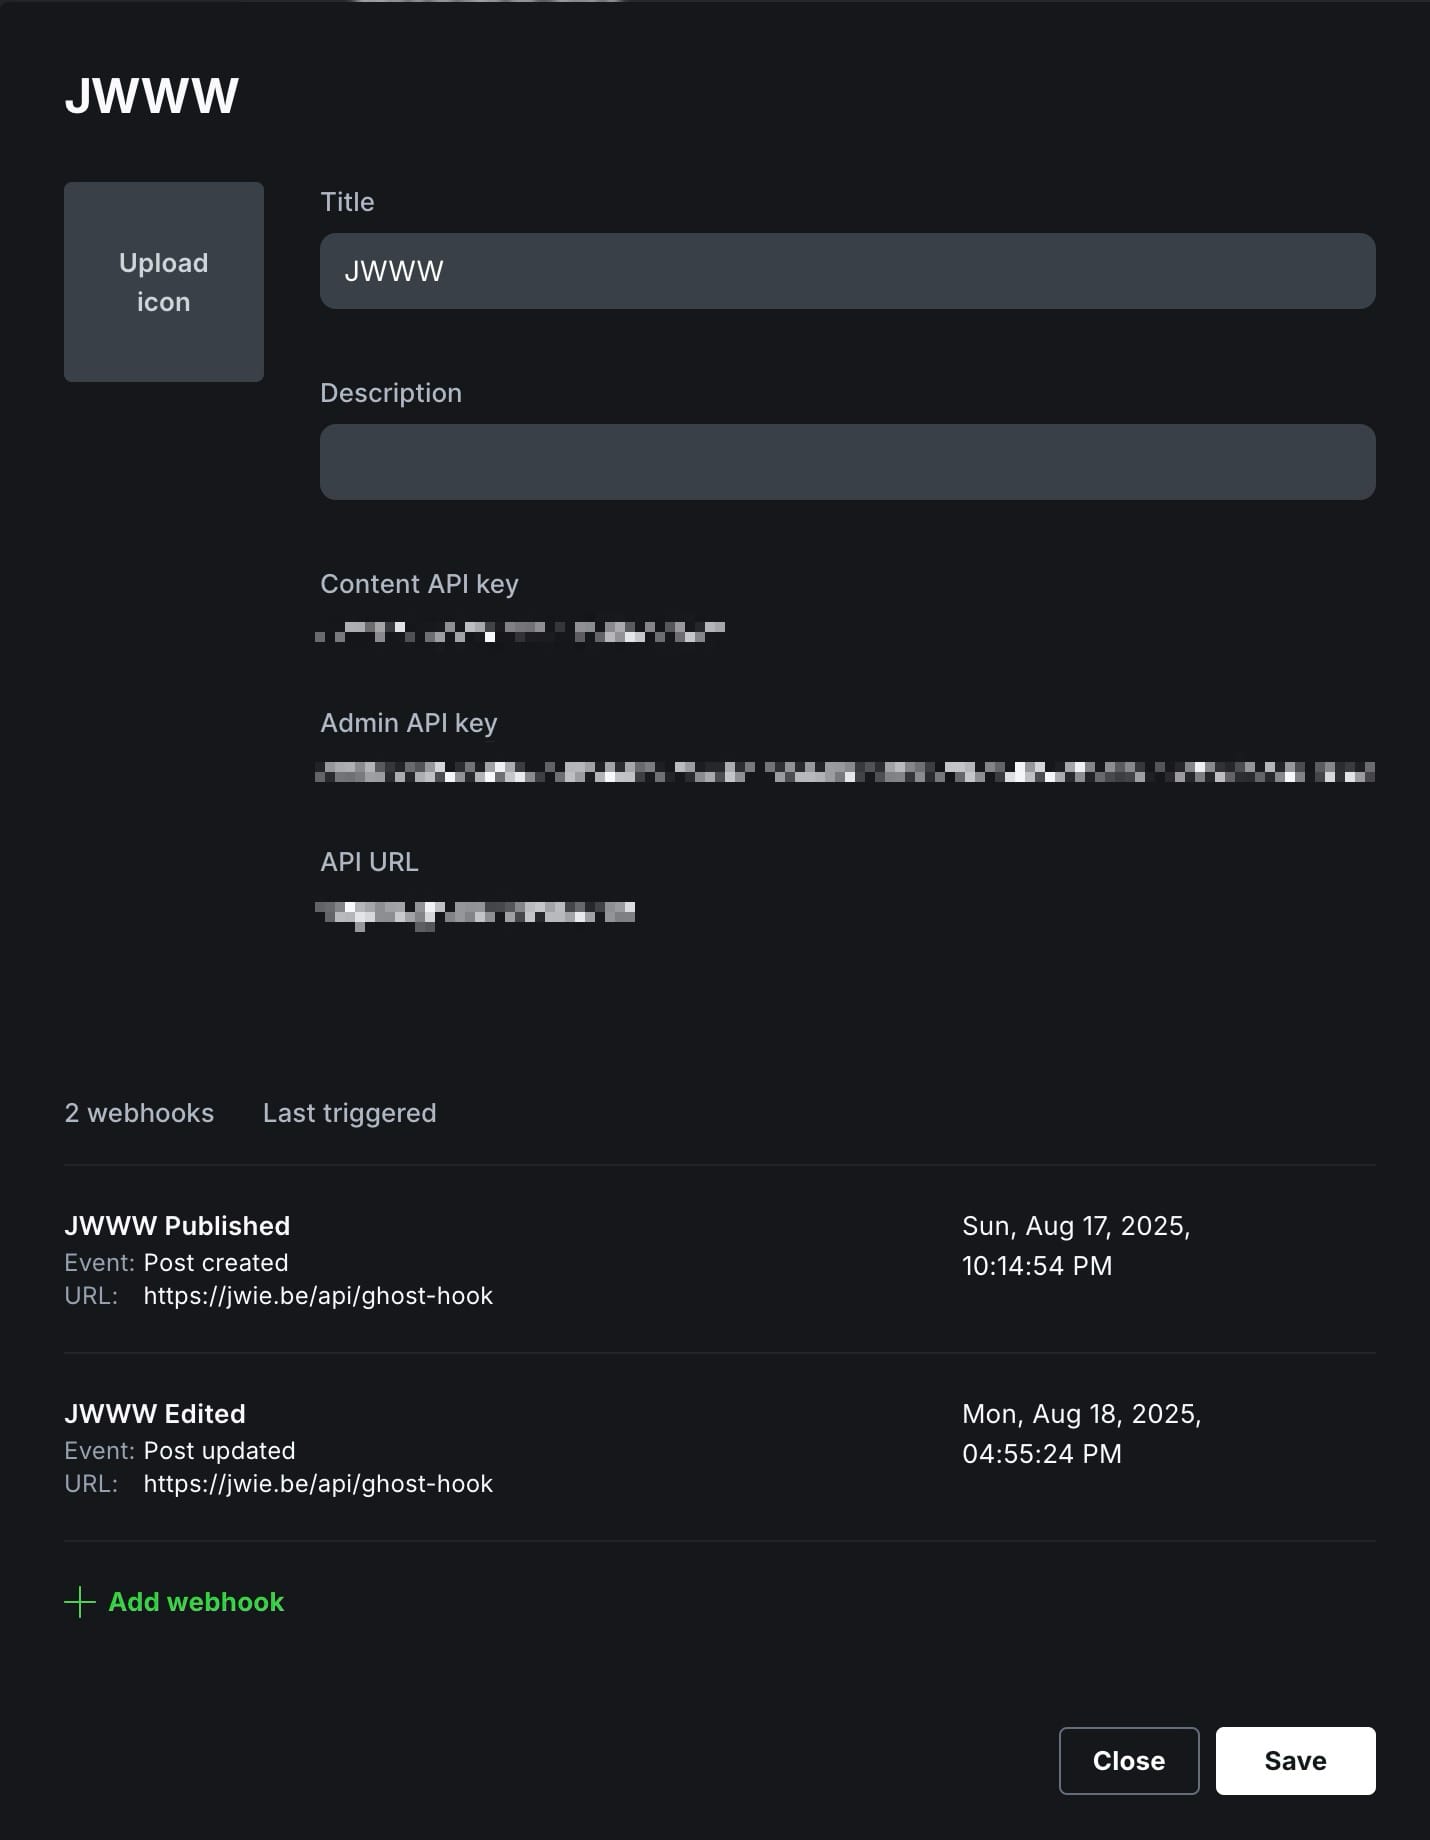Click the JWWW Edited webhook URL
Screen dimensions: 1430x1840
click(318, 1484)
